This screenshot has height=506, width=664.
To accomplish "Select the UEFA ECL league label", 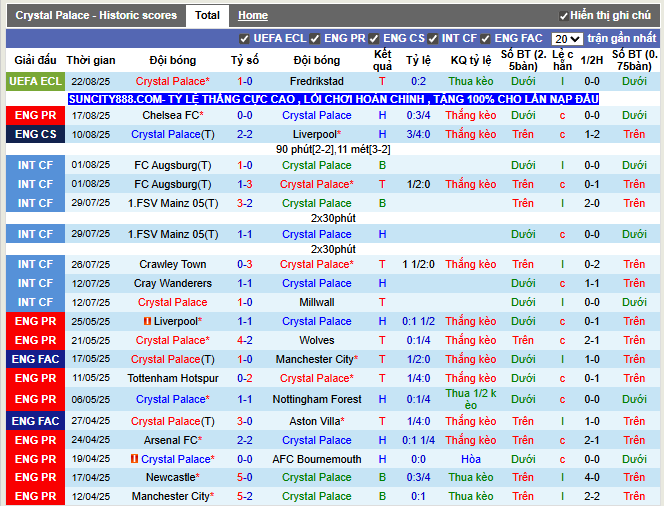I will (35, 81).
